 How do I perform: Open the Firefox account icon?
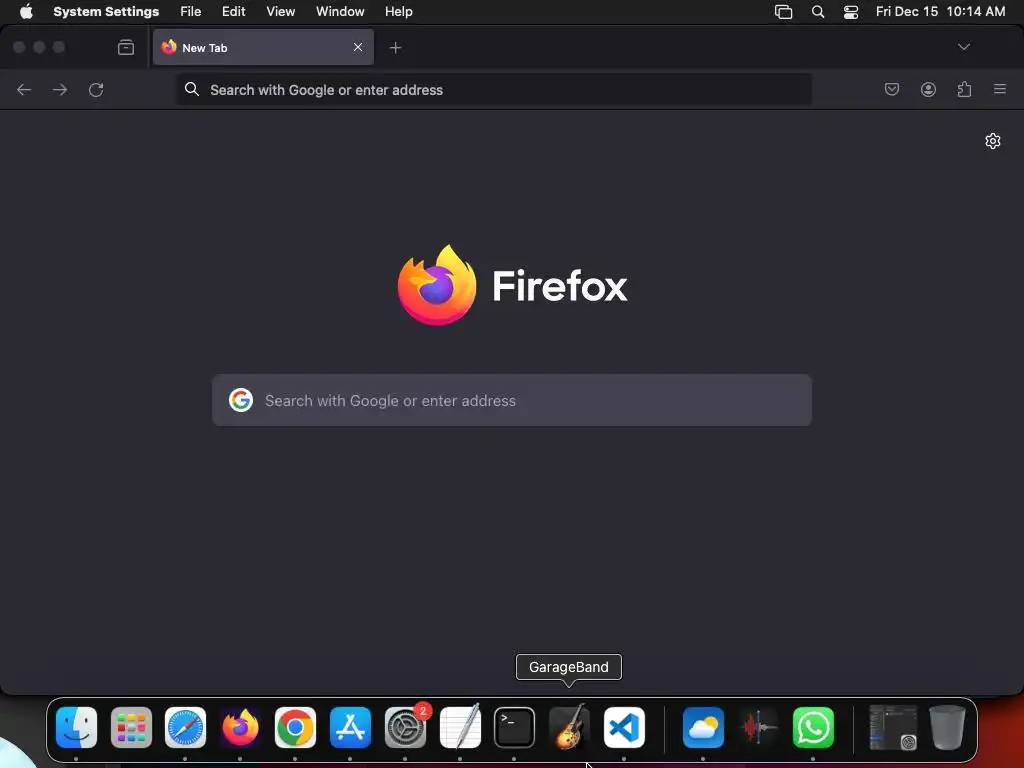click(x=928, y=89)
